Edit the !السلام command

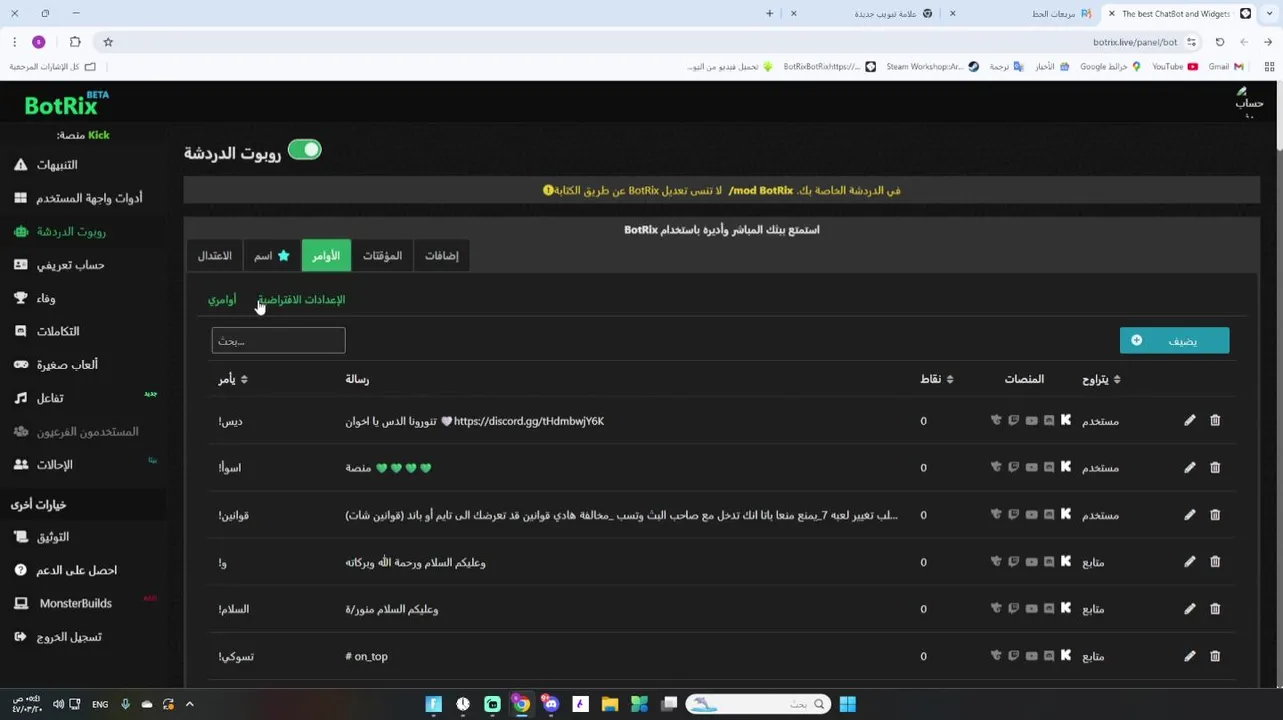pos(1189,608)
